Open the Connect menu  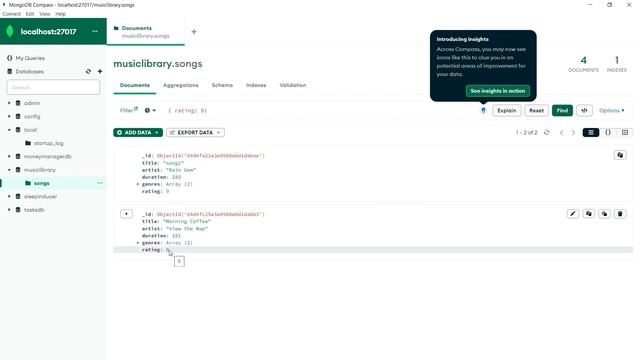(x=11, y=14)
